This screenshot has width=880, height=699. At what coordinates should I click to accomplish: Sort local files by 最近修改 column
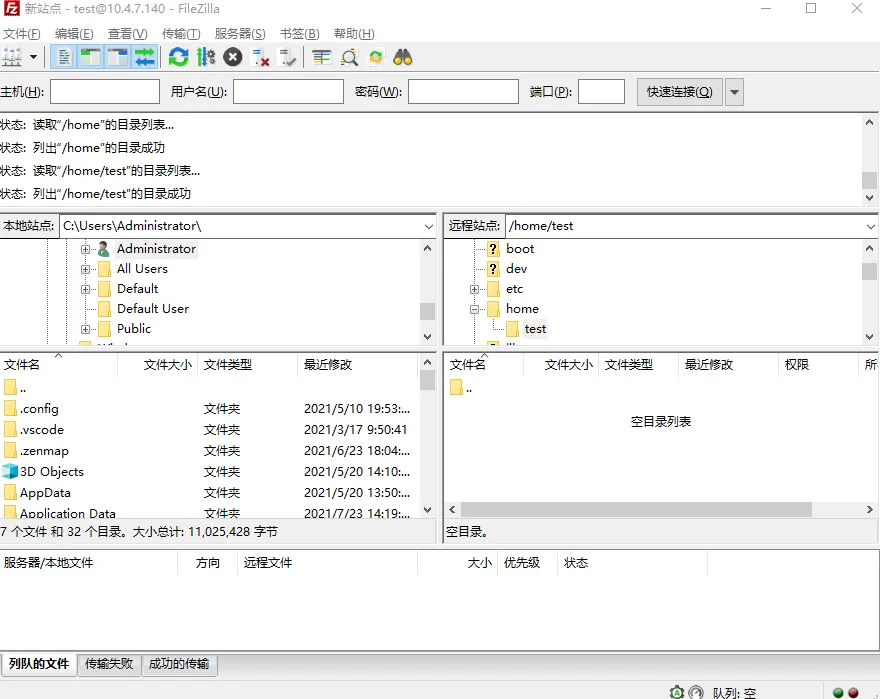(x=358, y=365)
